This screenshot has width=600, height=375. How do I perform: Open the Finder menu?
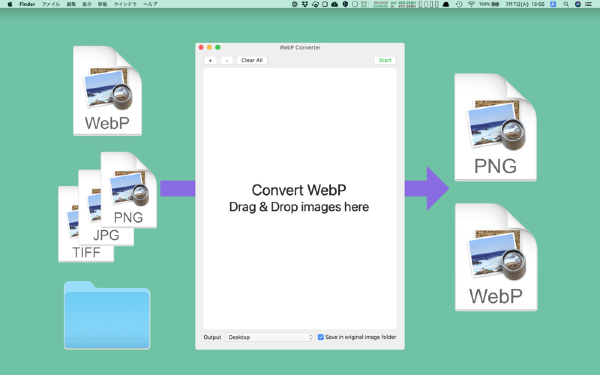coord(27,4)
